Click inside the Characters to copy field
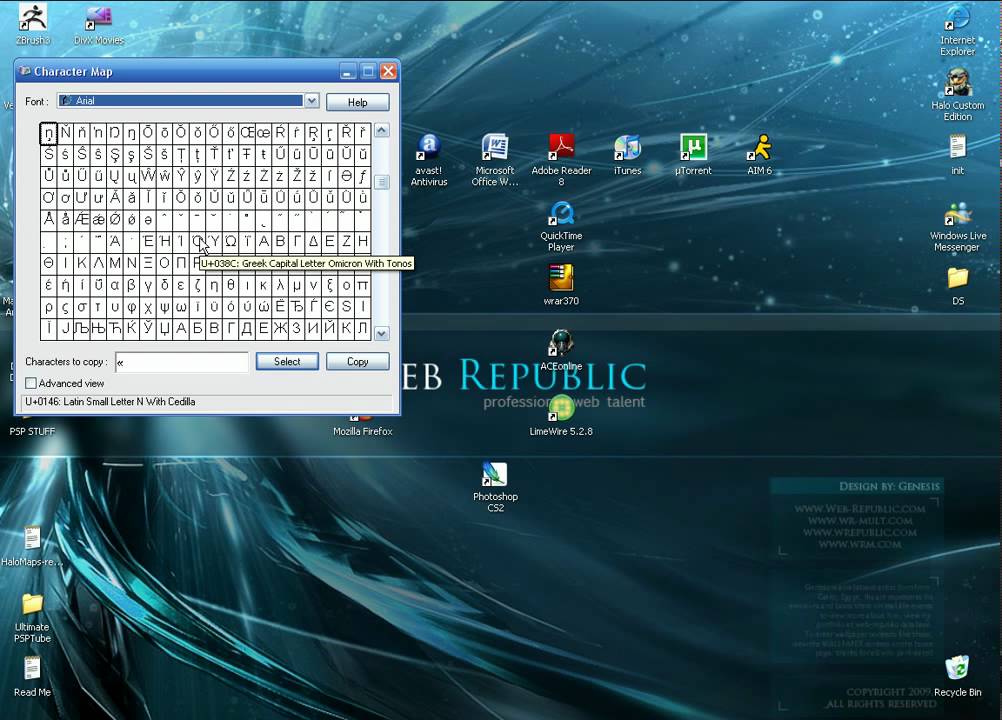The width and height of the screenshot is (1002, 720). click(x=181, y=362)
